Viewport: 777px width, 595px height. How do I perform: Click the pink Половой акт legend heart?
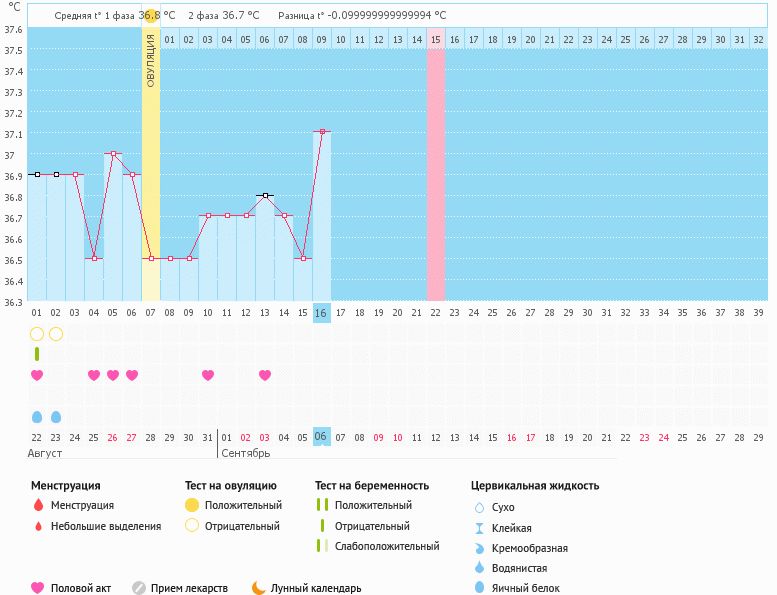38,588
